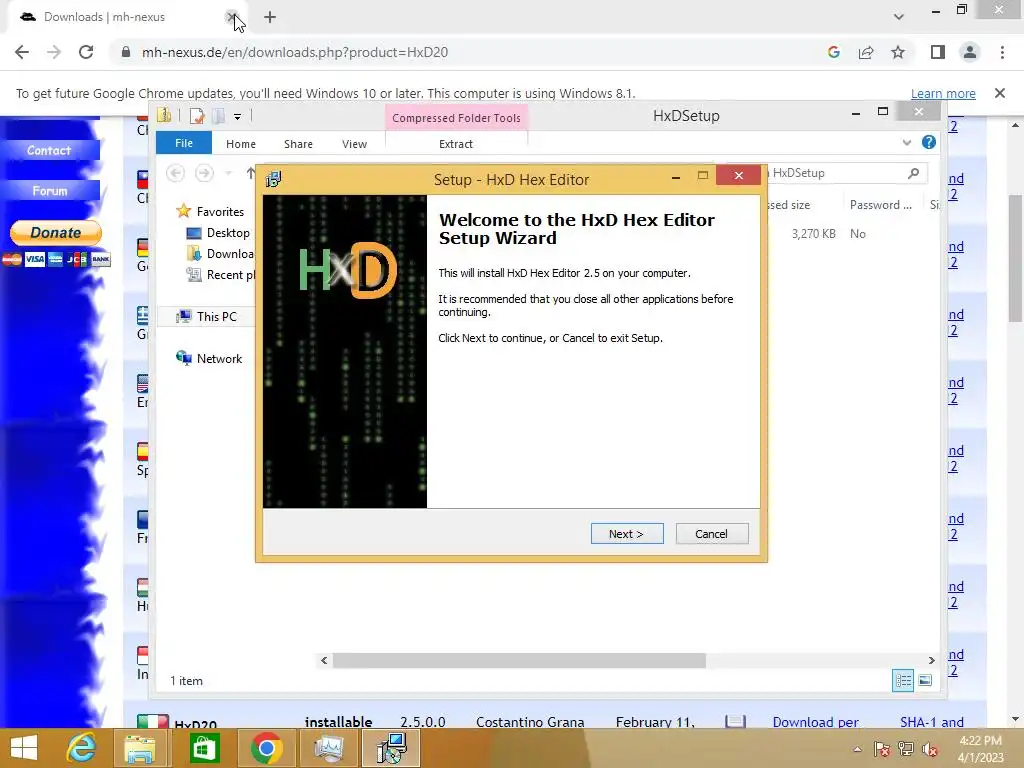The height and width of the screenshot is (768, 1024).
Task: Click the explorer Back arrow
Action: coord(175,173)
